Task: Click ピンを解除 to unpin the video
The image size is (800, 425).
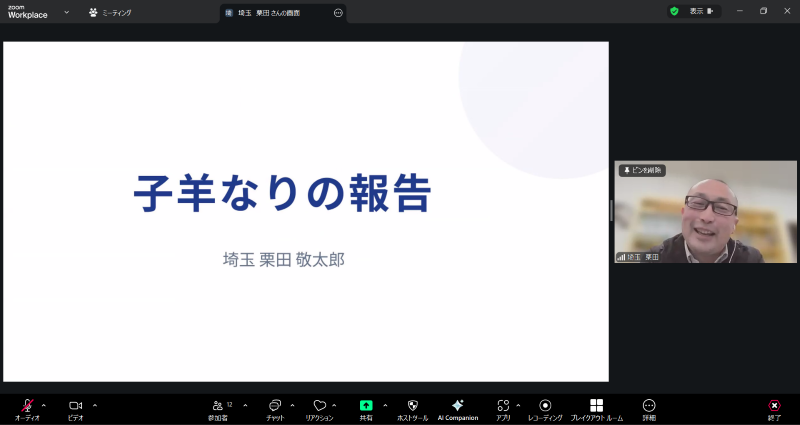Action: [x=642, y=170]
